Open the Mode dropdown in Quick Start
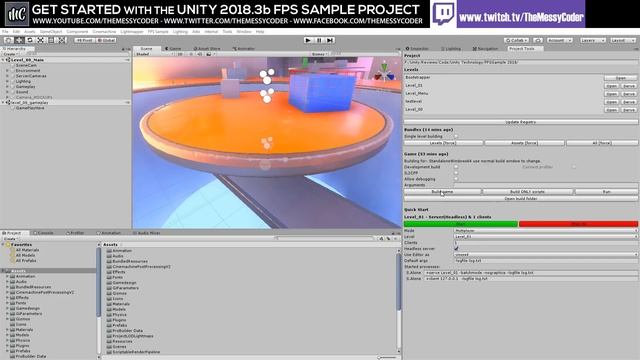The height and width of the screenshot is (360, 640). click(x=546, y=231)
